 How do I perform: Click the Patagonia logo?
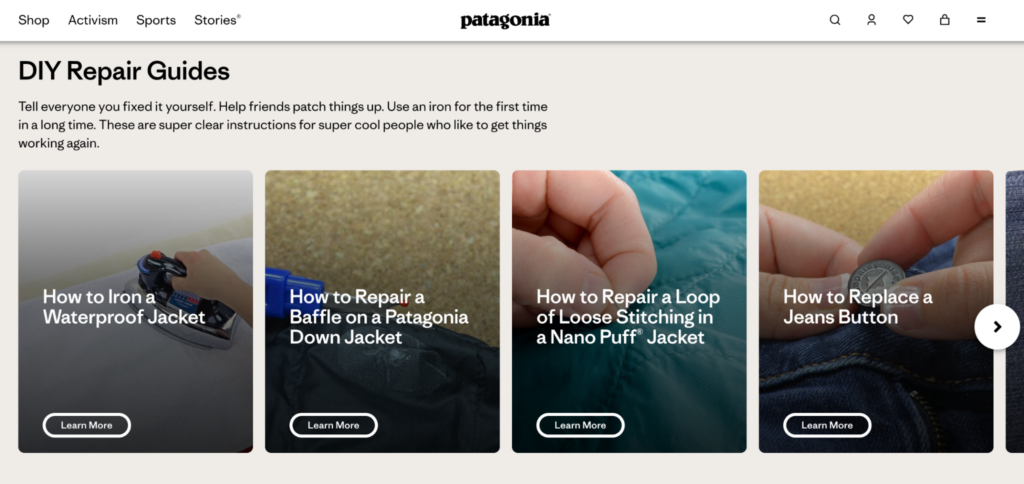coord(505,20)
